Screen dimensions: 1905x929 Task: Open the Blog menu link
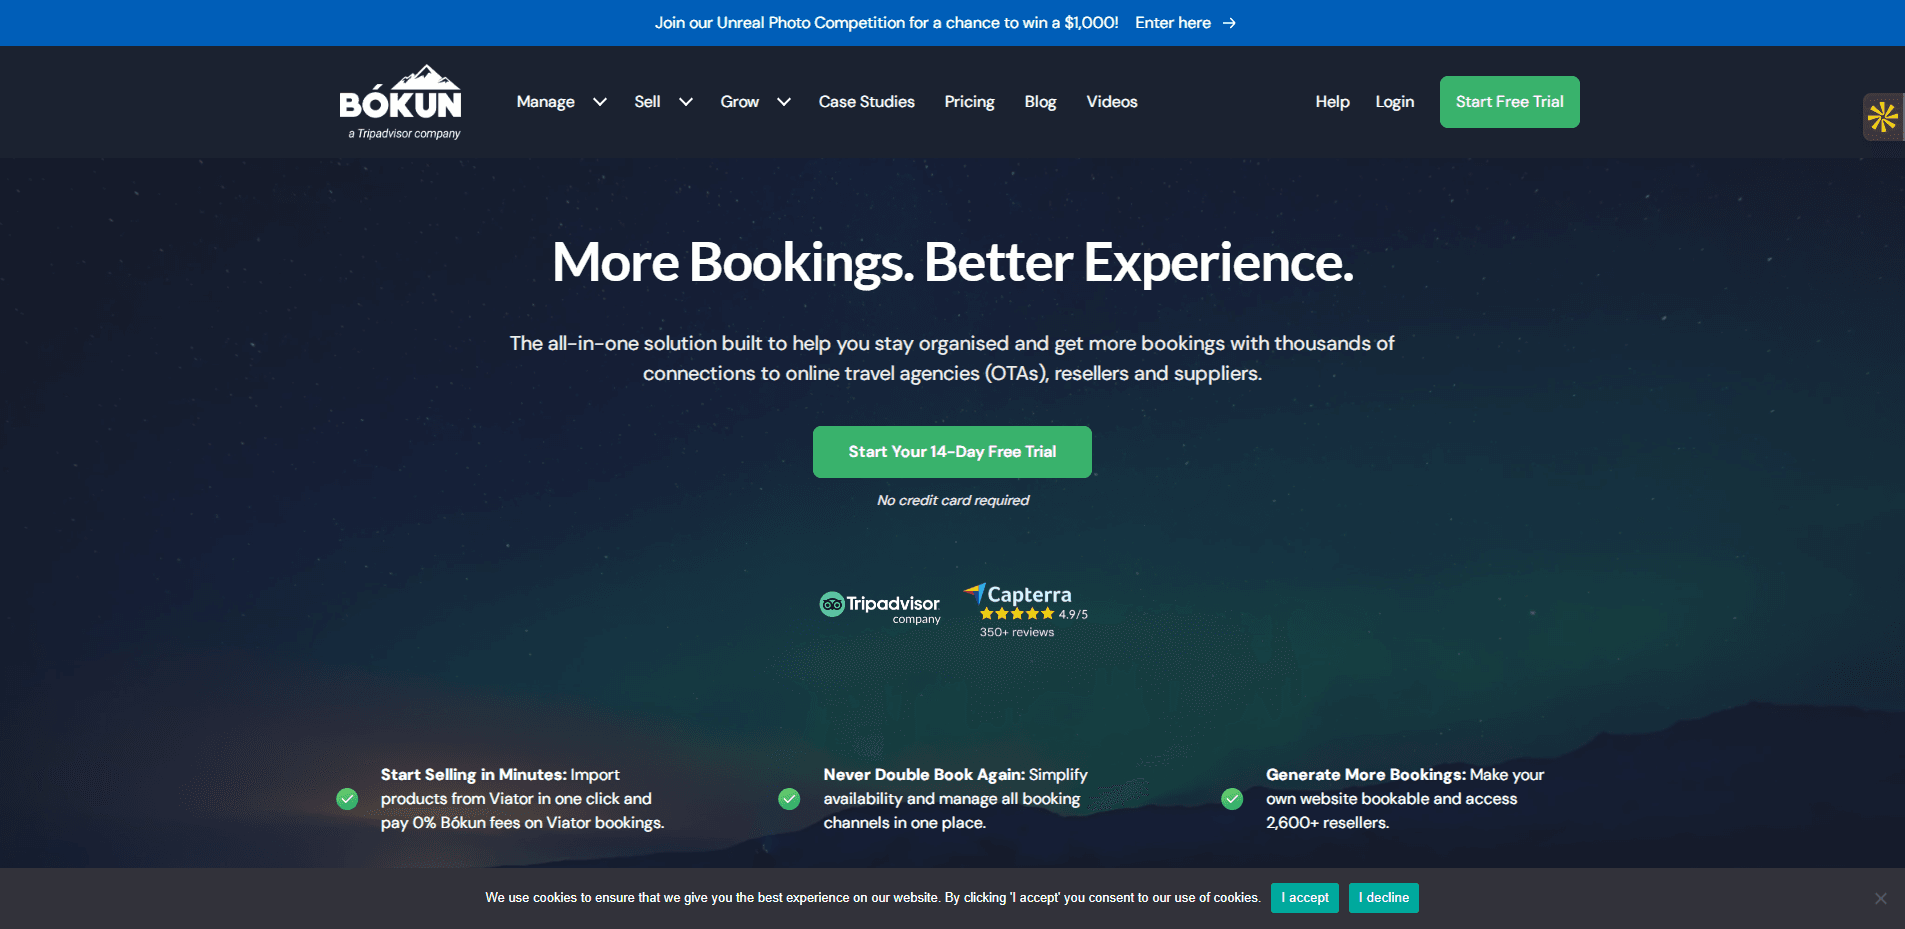coord(1040,102)
